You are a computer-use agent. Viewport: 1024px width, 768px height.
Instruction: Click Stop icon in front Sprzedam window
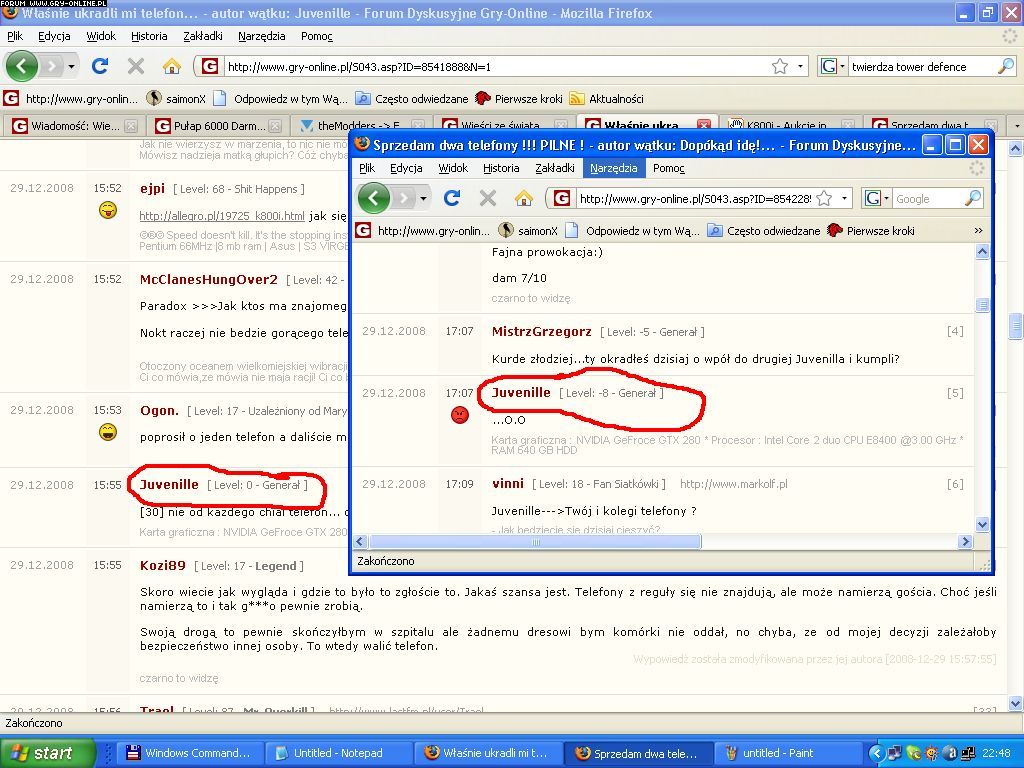pos(488,198)
